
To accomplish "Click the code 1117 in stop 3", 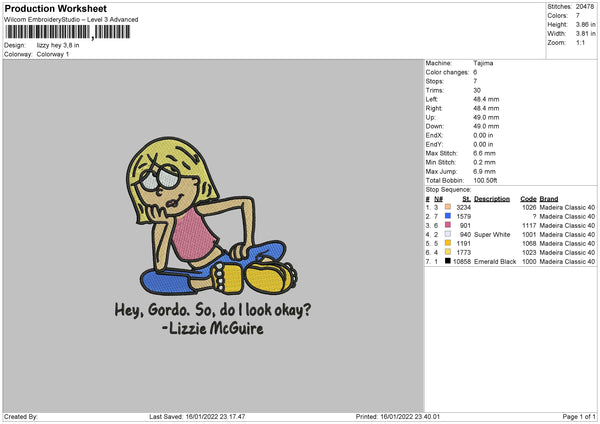I will (529, 225).
